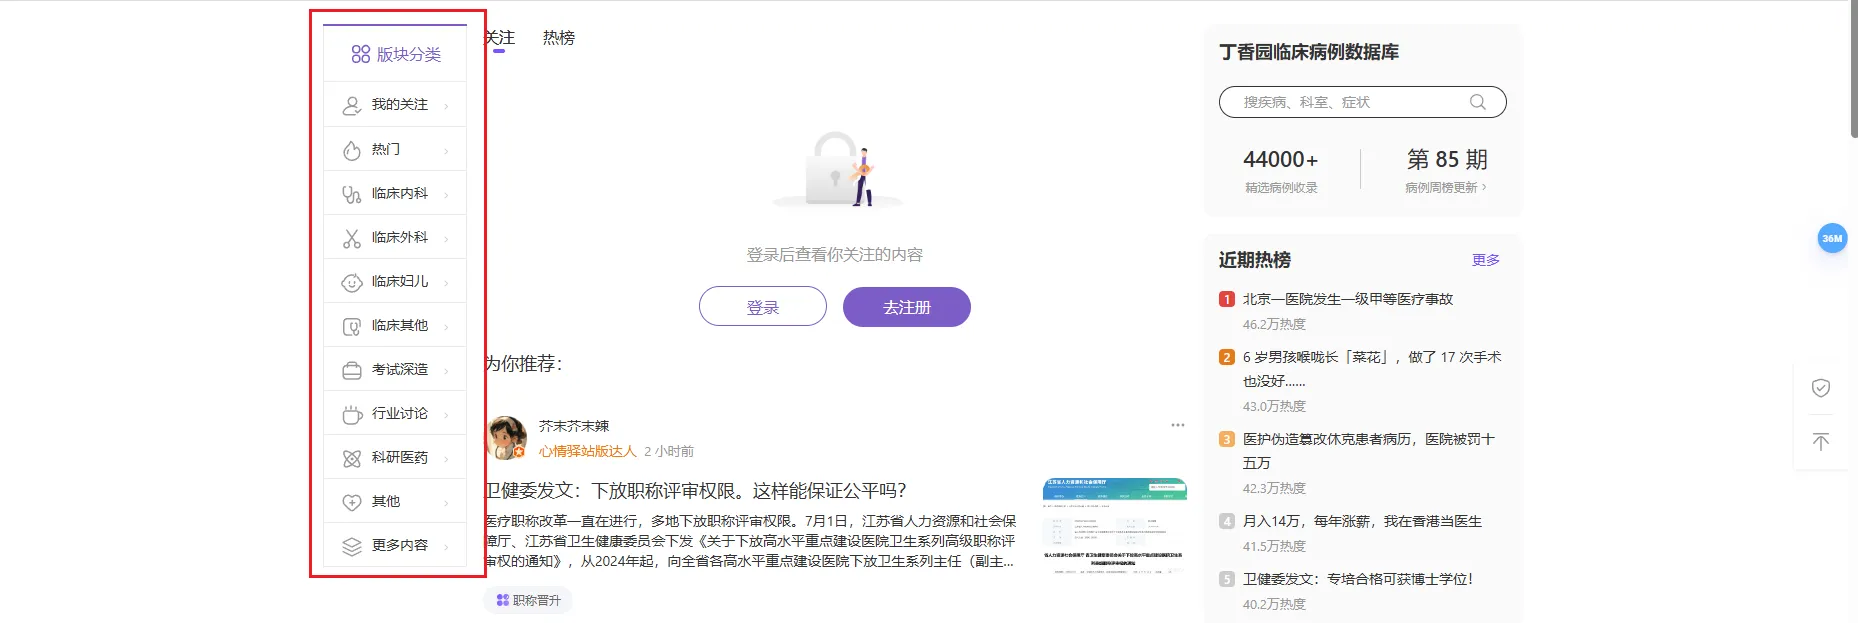Expand the 考试深造 category chevron
This screenshot has width=1858, height=623.
(x=446, y=370)
